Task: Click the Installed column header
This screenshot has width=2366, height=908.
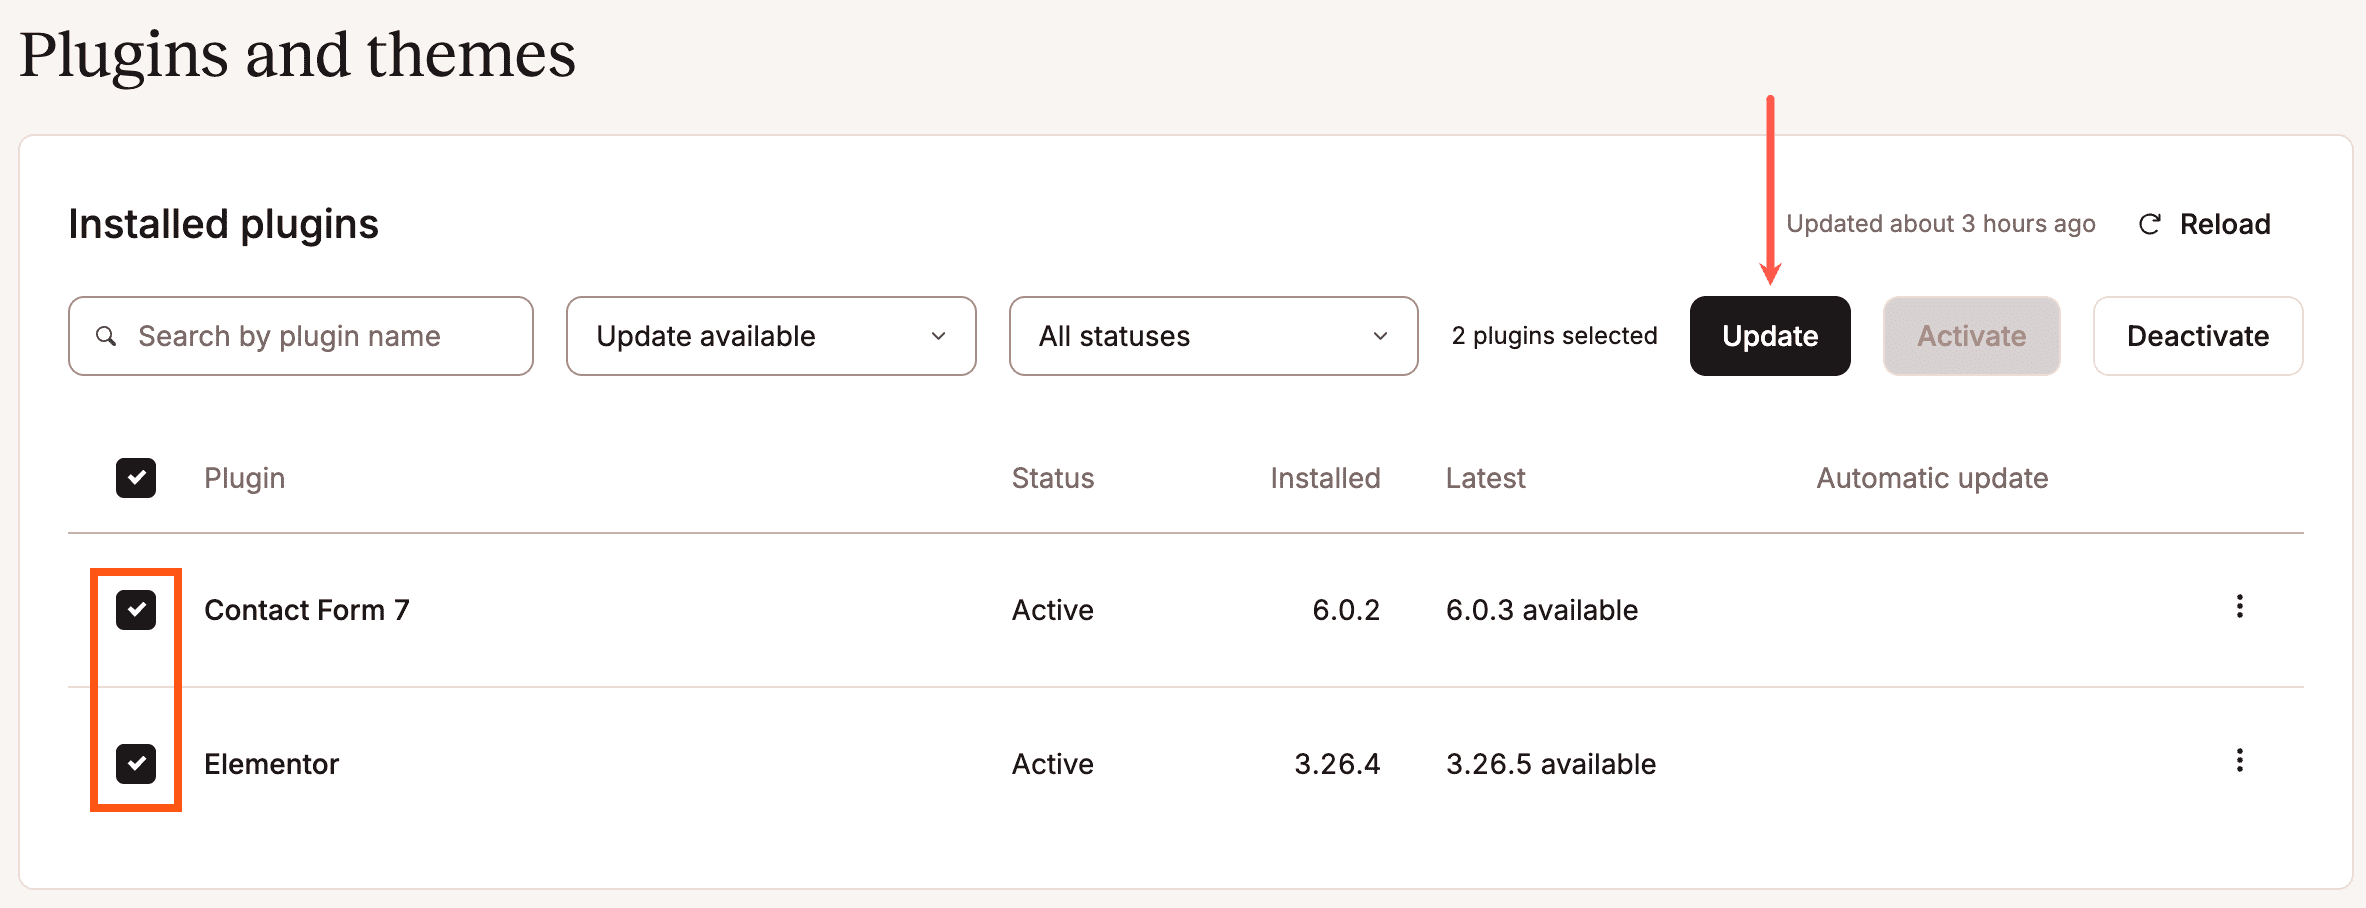Action: (x=1325, y=478)
